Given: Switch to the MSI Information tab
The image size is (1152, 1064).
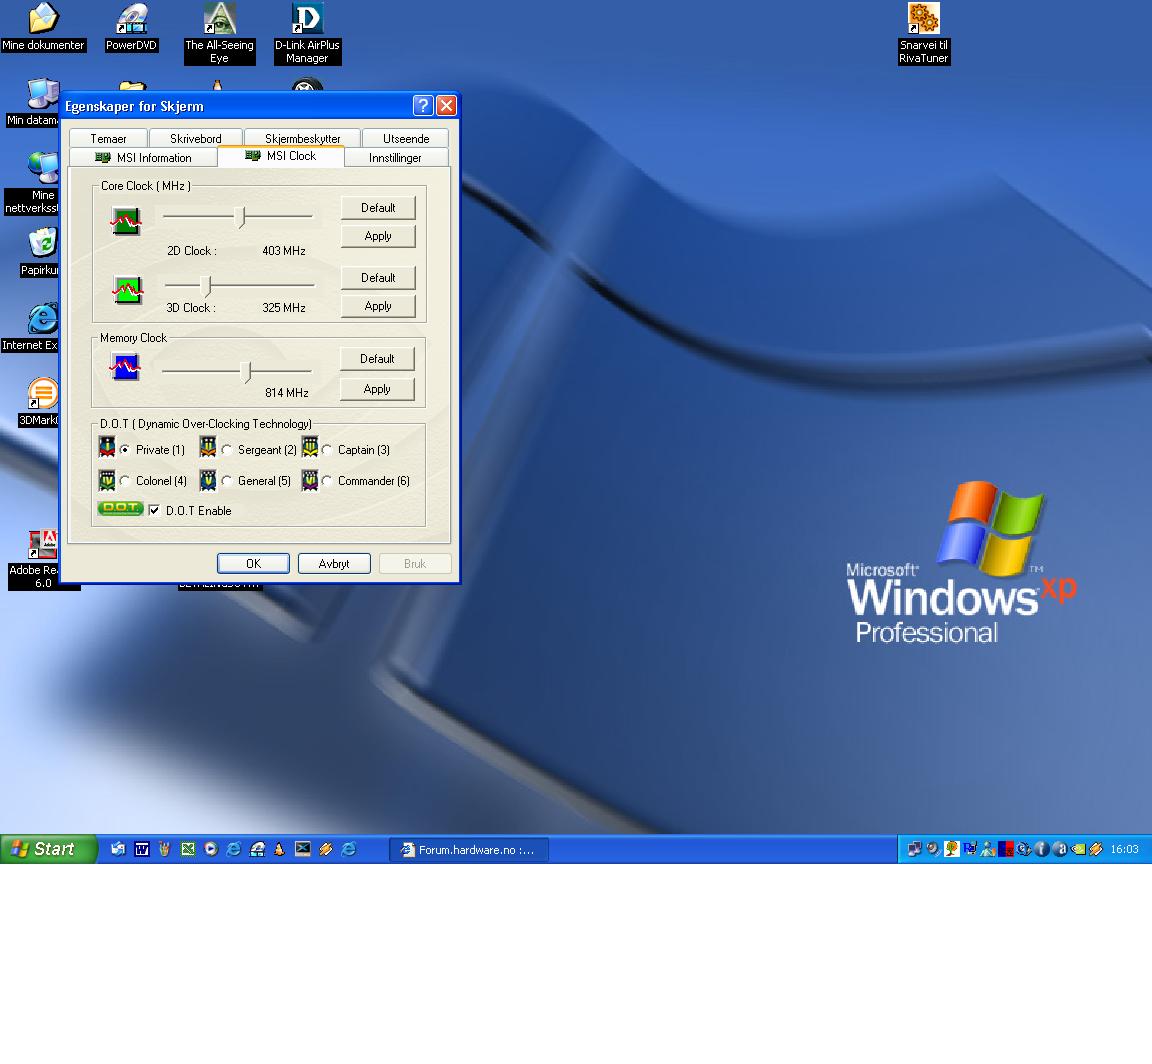Looking at the screenshot, I should pyautogui.click(x=143, y=157).
